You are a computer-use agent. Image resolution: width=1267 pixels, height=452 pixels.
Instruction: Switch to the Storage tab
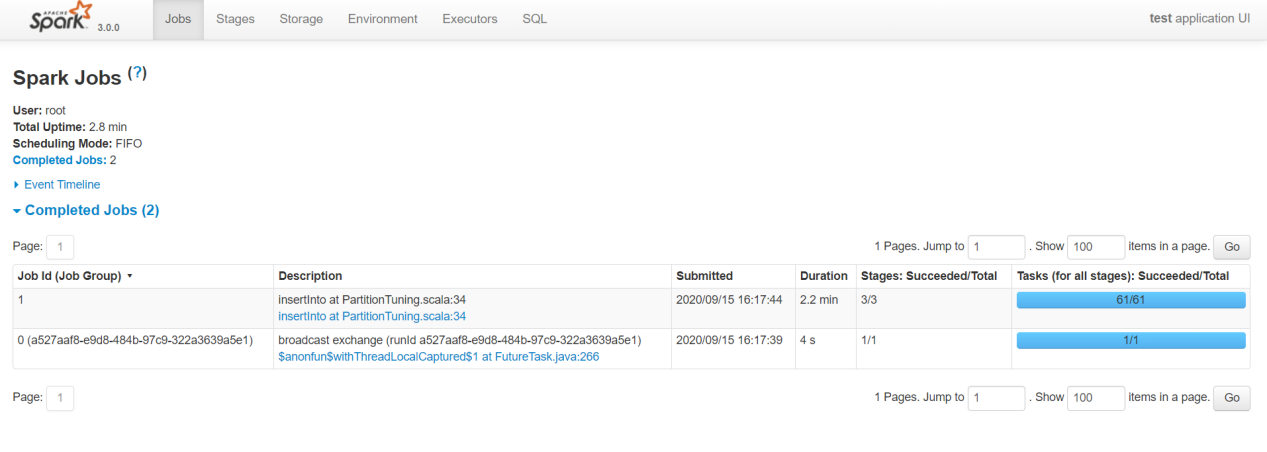pyautogui.click(x=301, y=19)
